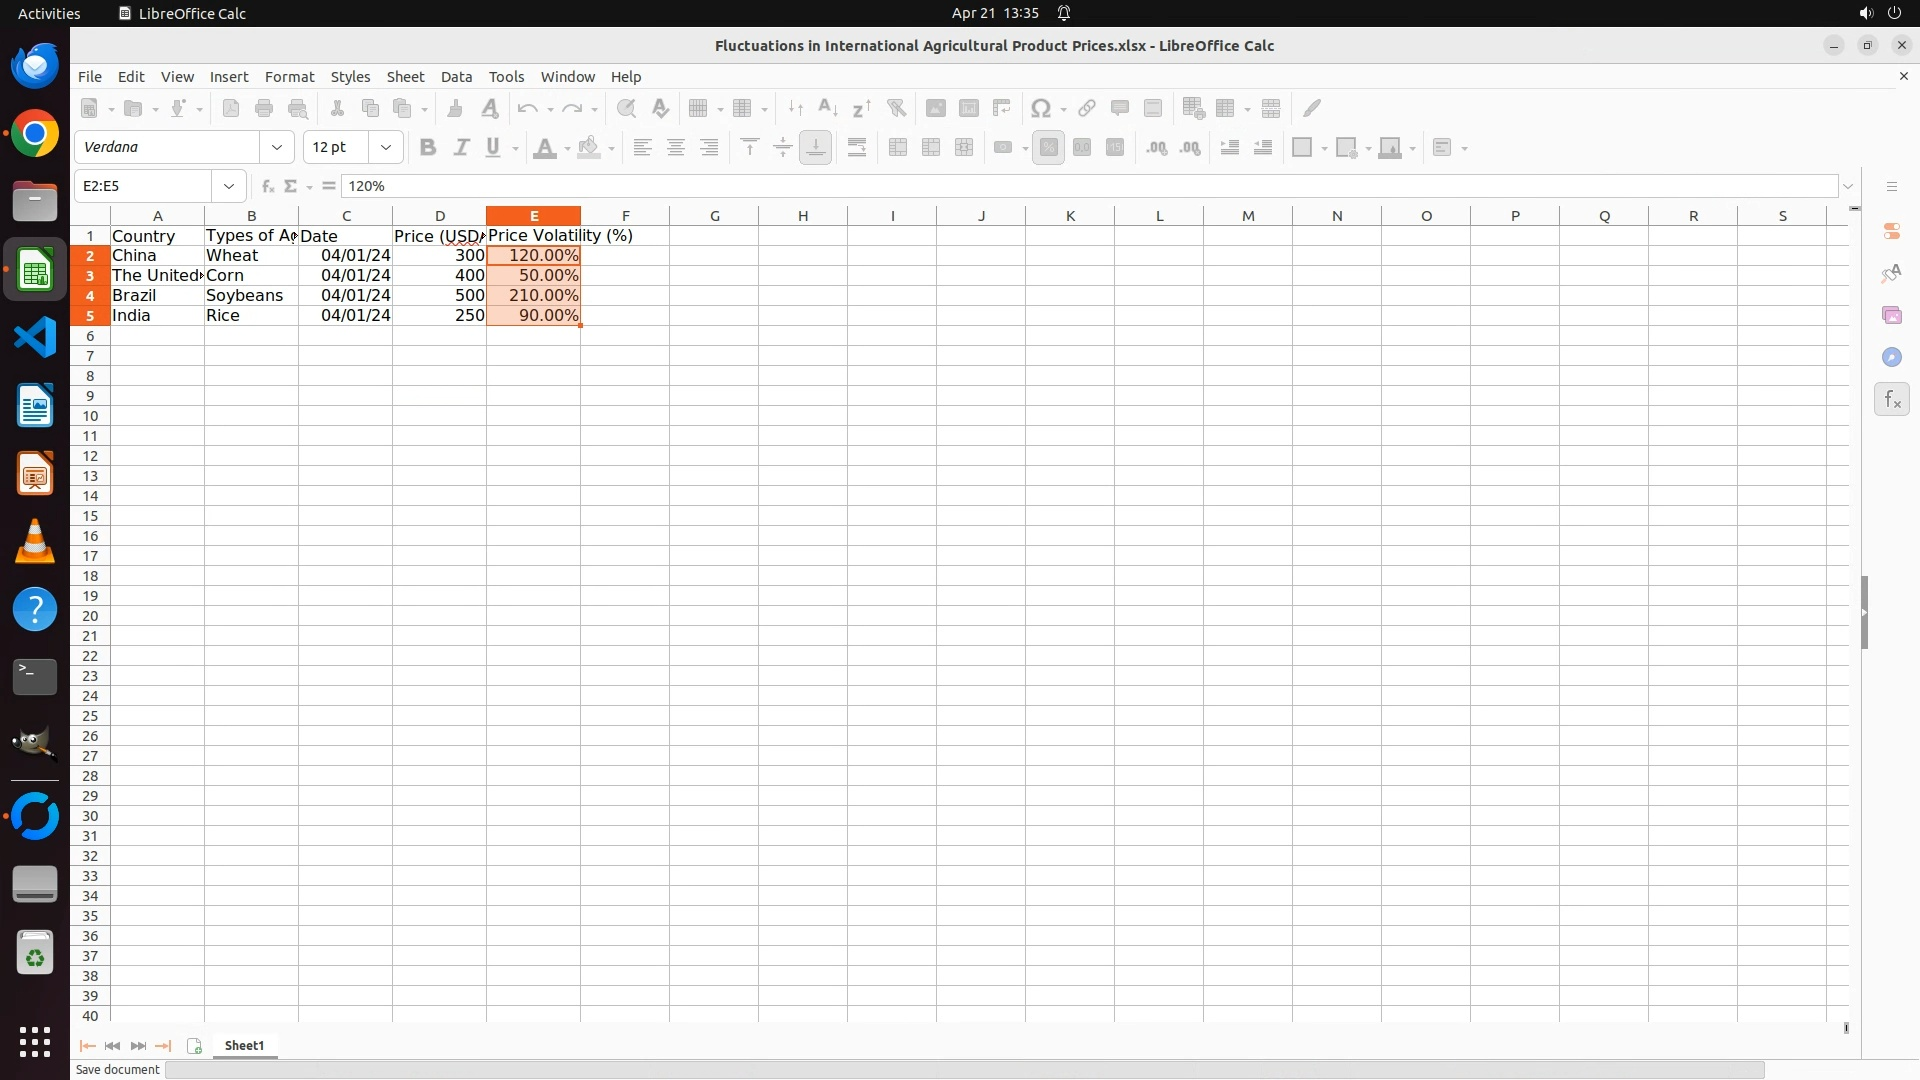Screen dimensions: 1920x1080
Task: Click the Add Decimal Place icon
Action: pos(1157,148)
